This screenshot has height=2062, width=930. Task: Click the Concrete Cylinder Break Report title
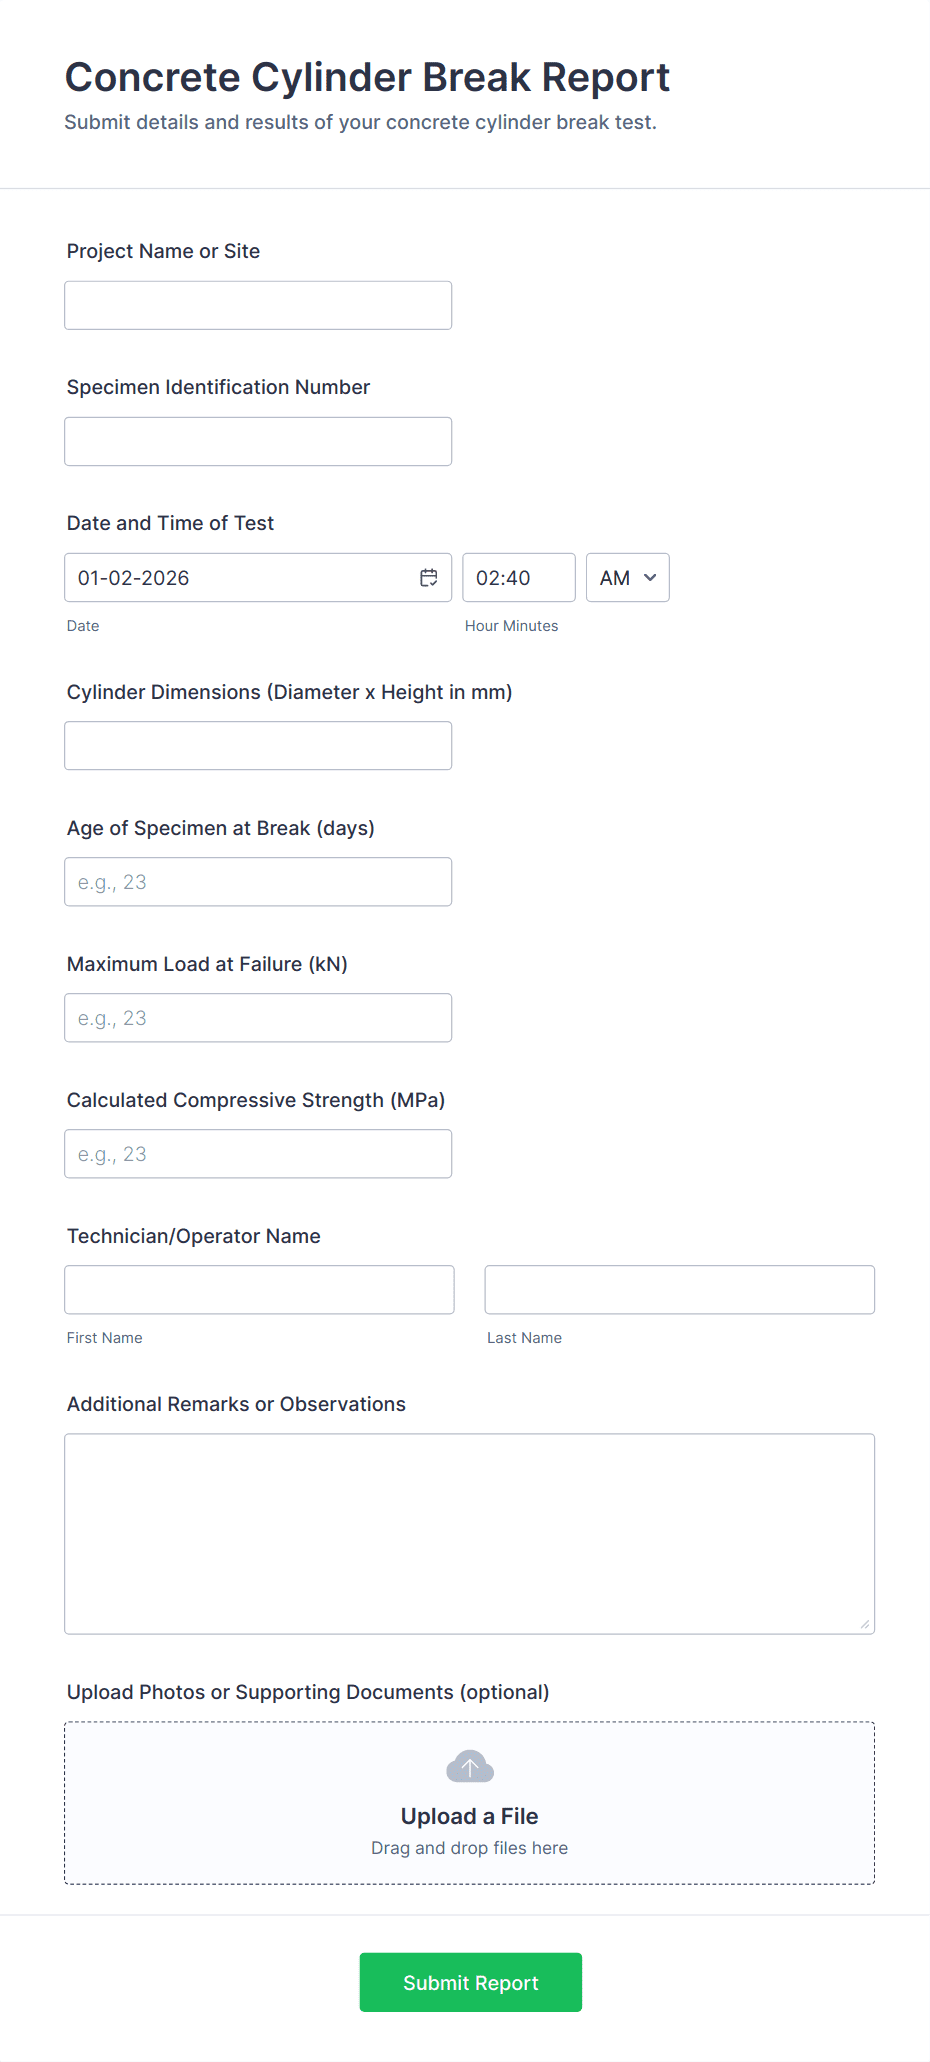(x=367, y=77)
